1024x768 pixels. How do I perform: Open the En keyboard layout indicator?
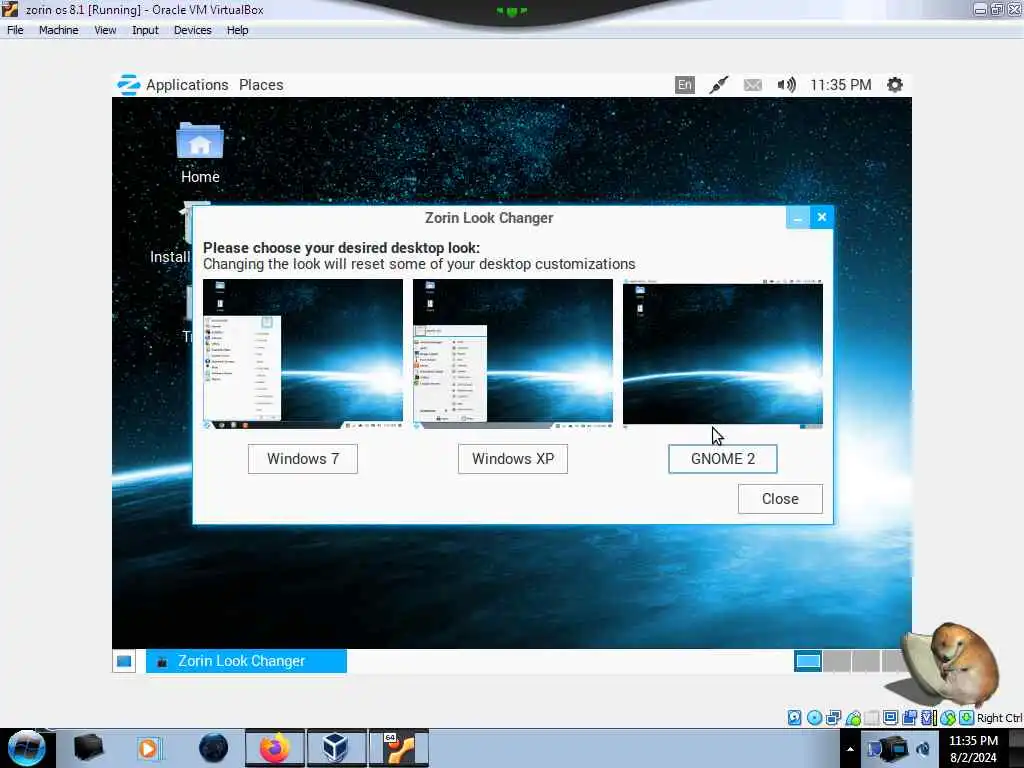pos(684,85)
